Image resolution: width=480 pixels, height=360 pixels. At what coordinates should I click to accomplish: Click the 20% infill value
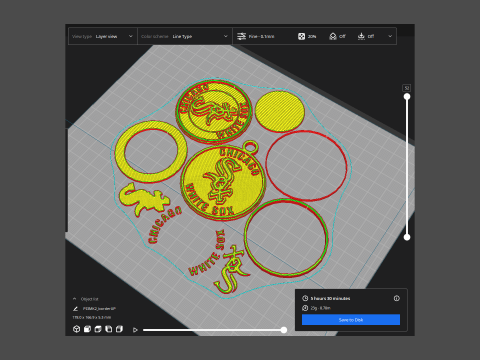pos(312,36)
